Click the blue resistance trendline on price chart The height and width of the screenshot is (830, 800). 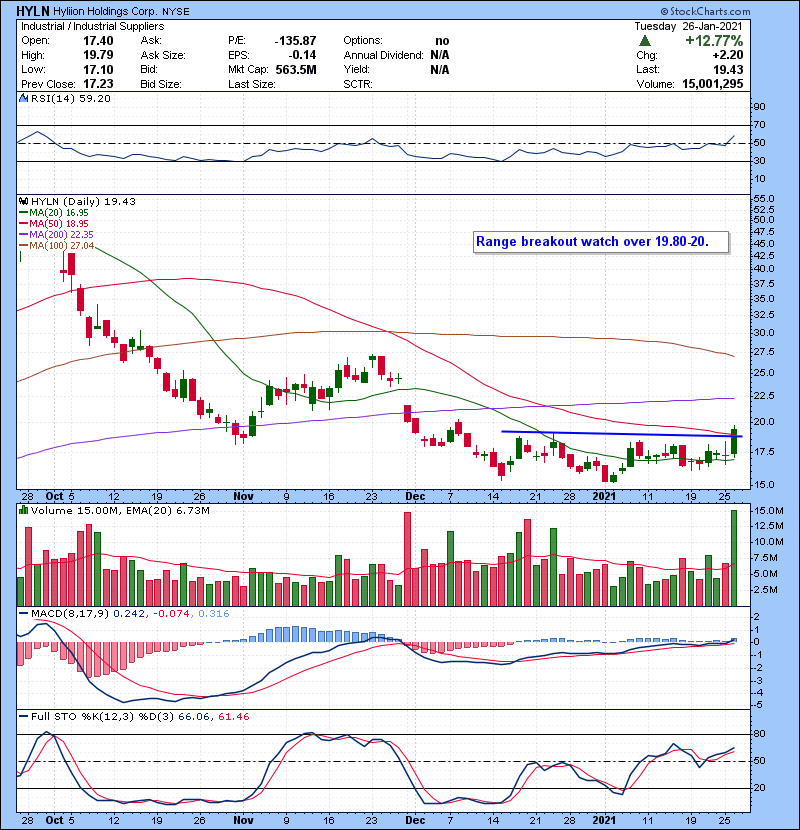[600, 434]
